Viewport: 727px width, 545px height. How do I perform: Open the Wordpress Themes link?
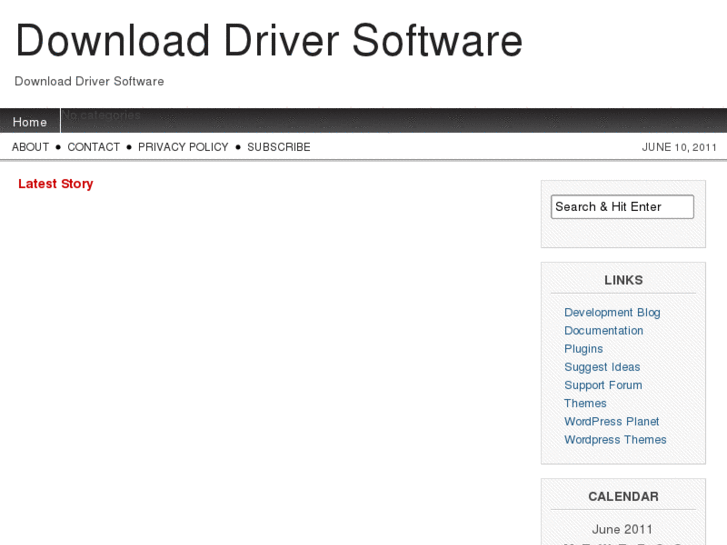click(615, 439)
